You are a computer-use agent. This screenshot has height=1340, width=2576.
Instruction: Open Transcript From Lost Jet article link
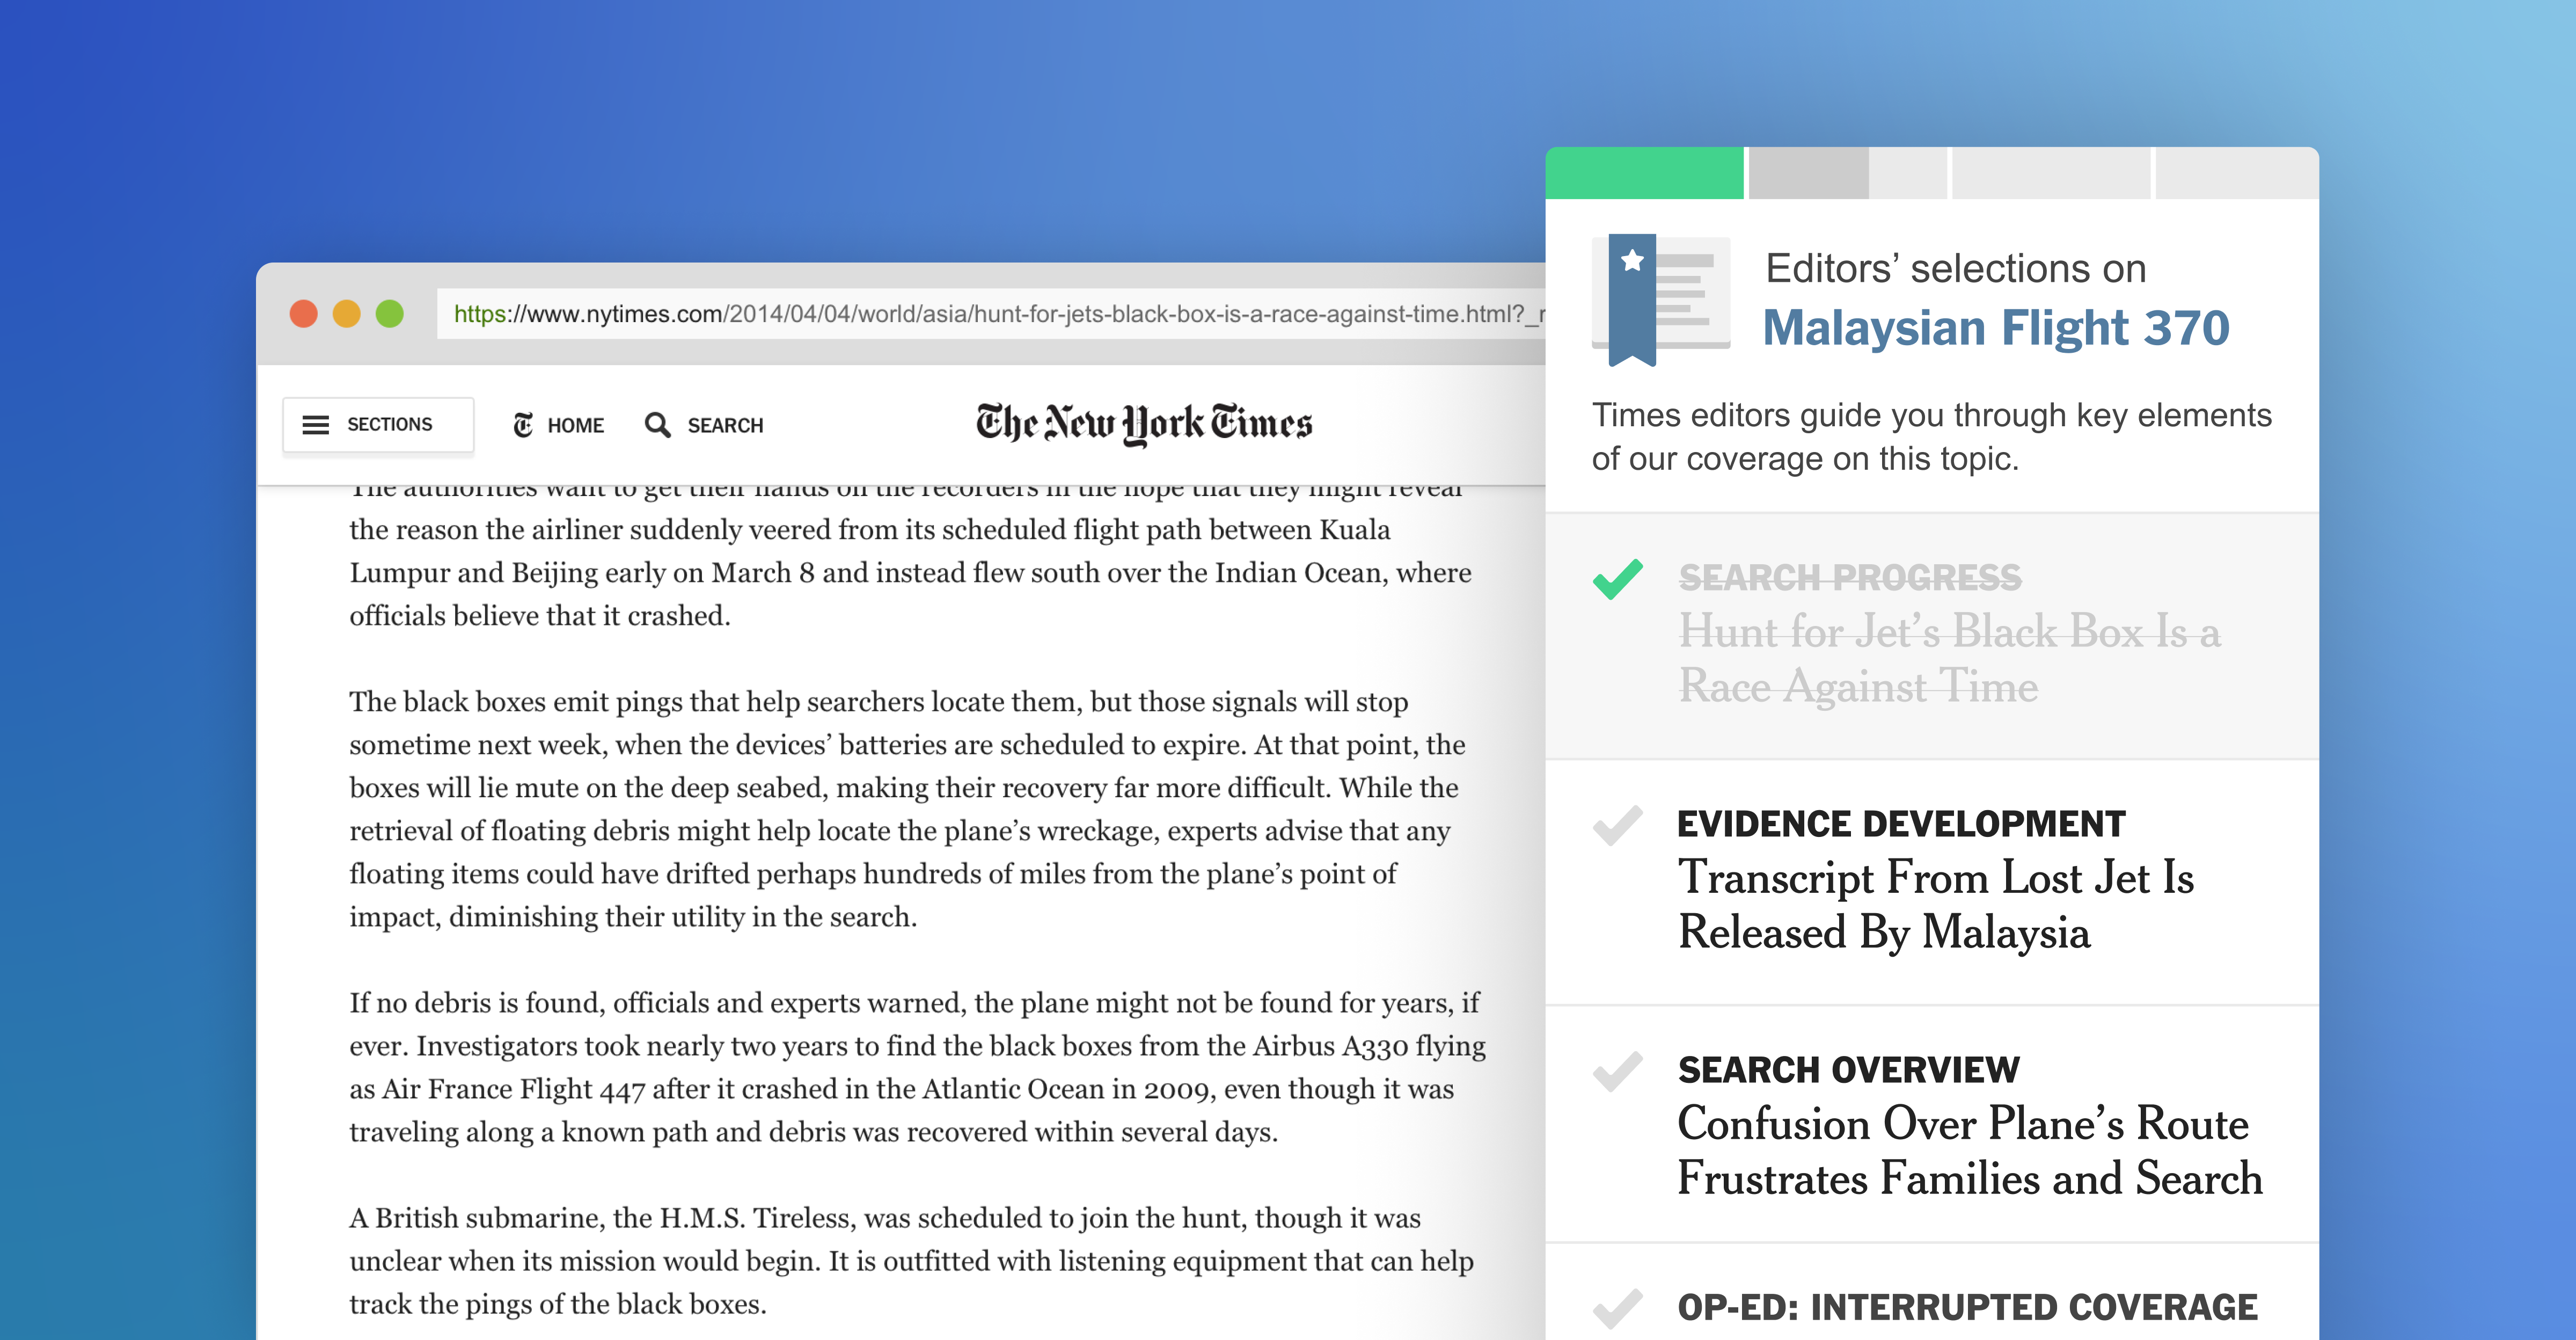(1934, 905)
